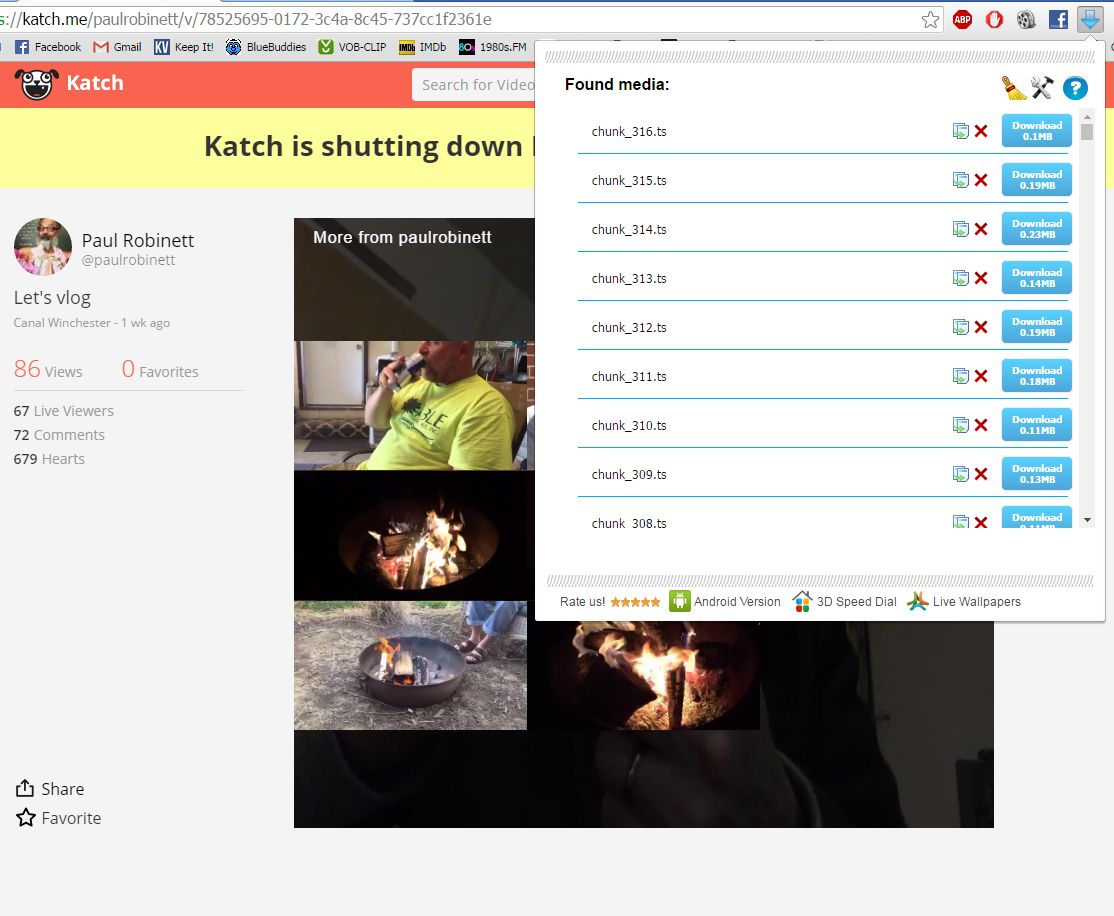The image size is (1114, 916).
Task: Open VOB-CLIP bookmark
Action: pos(352,47)
